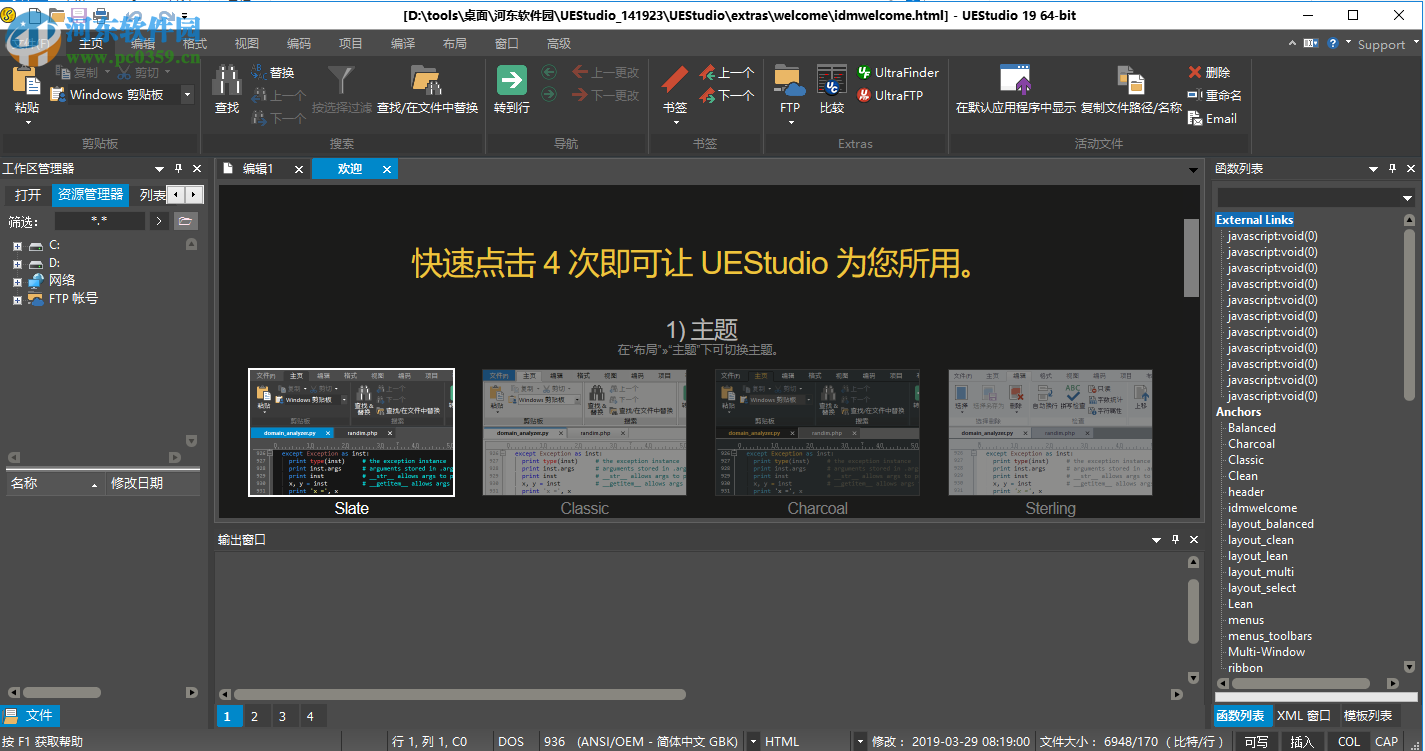Select the Classic theme thumbnail
Screen dimensions: 1425x751
tap(585, 432)
